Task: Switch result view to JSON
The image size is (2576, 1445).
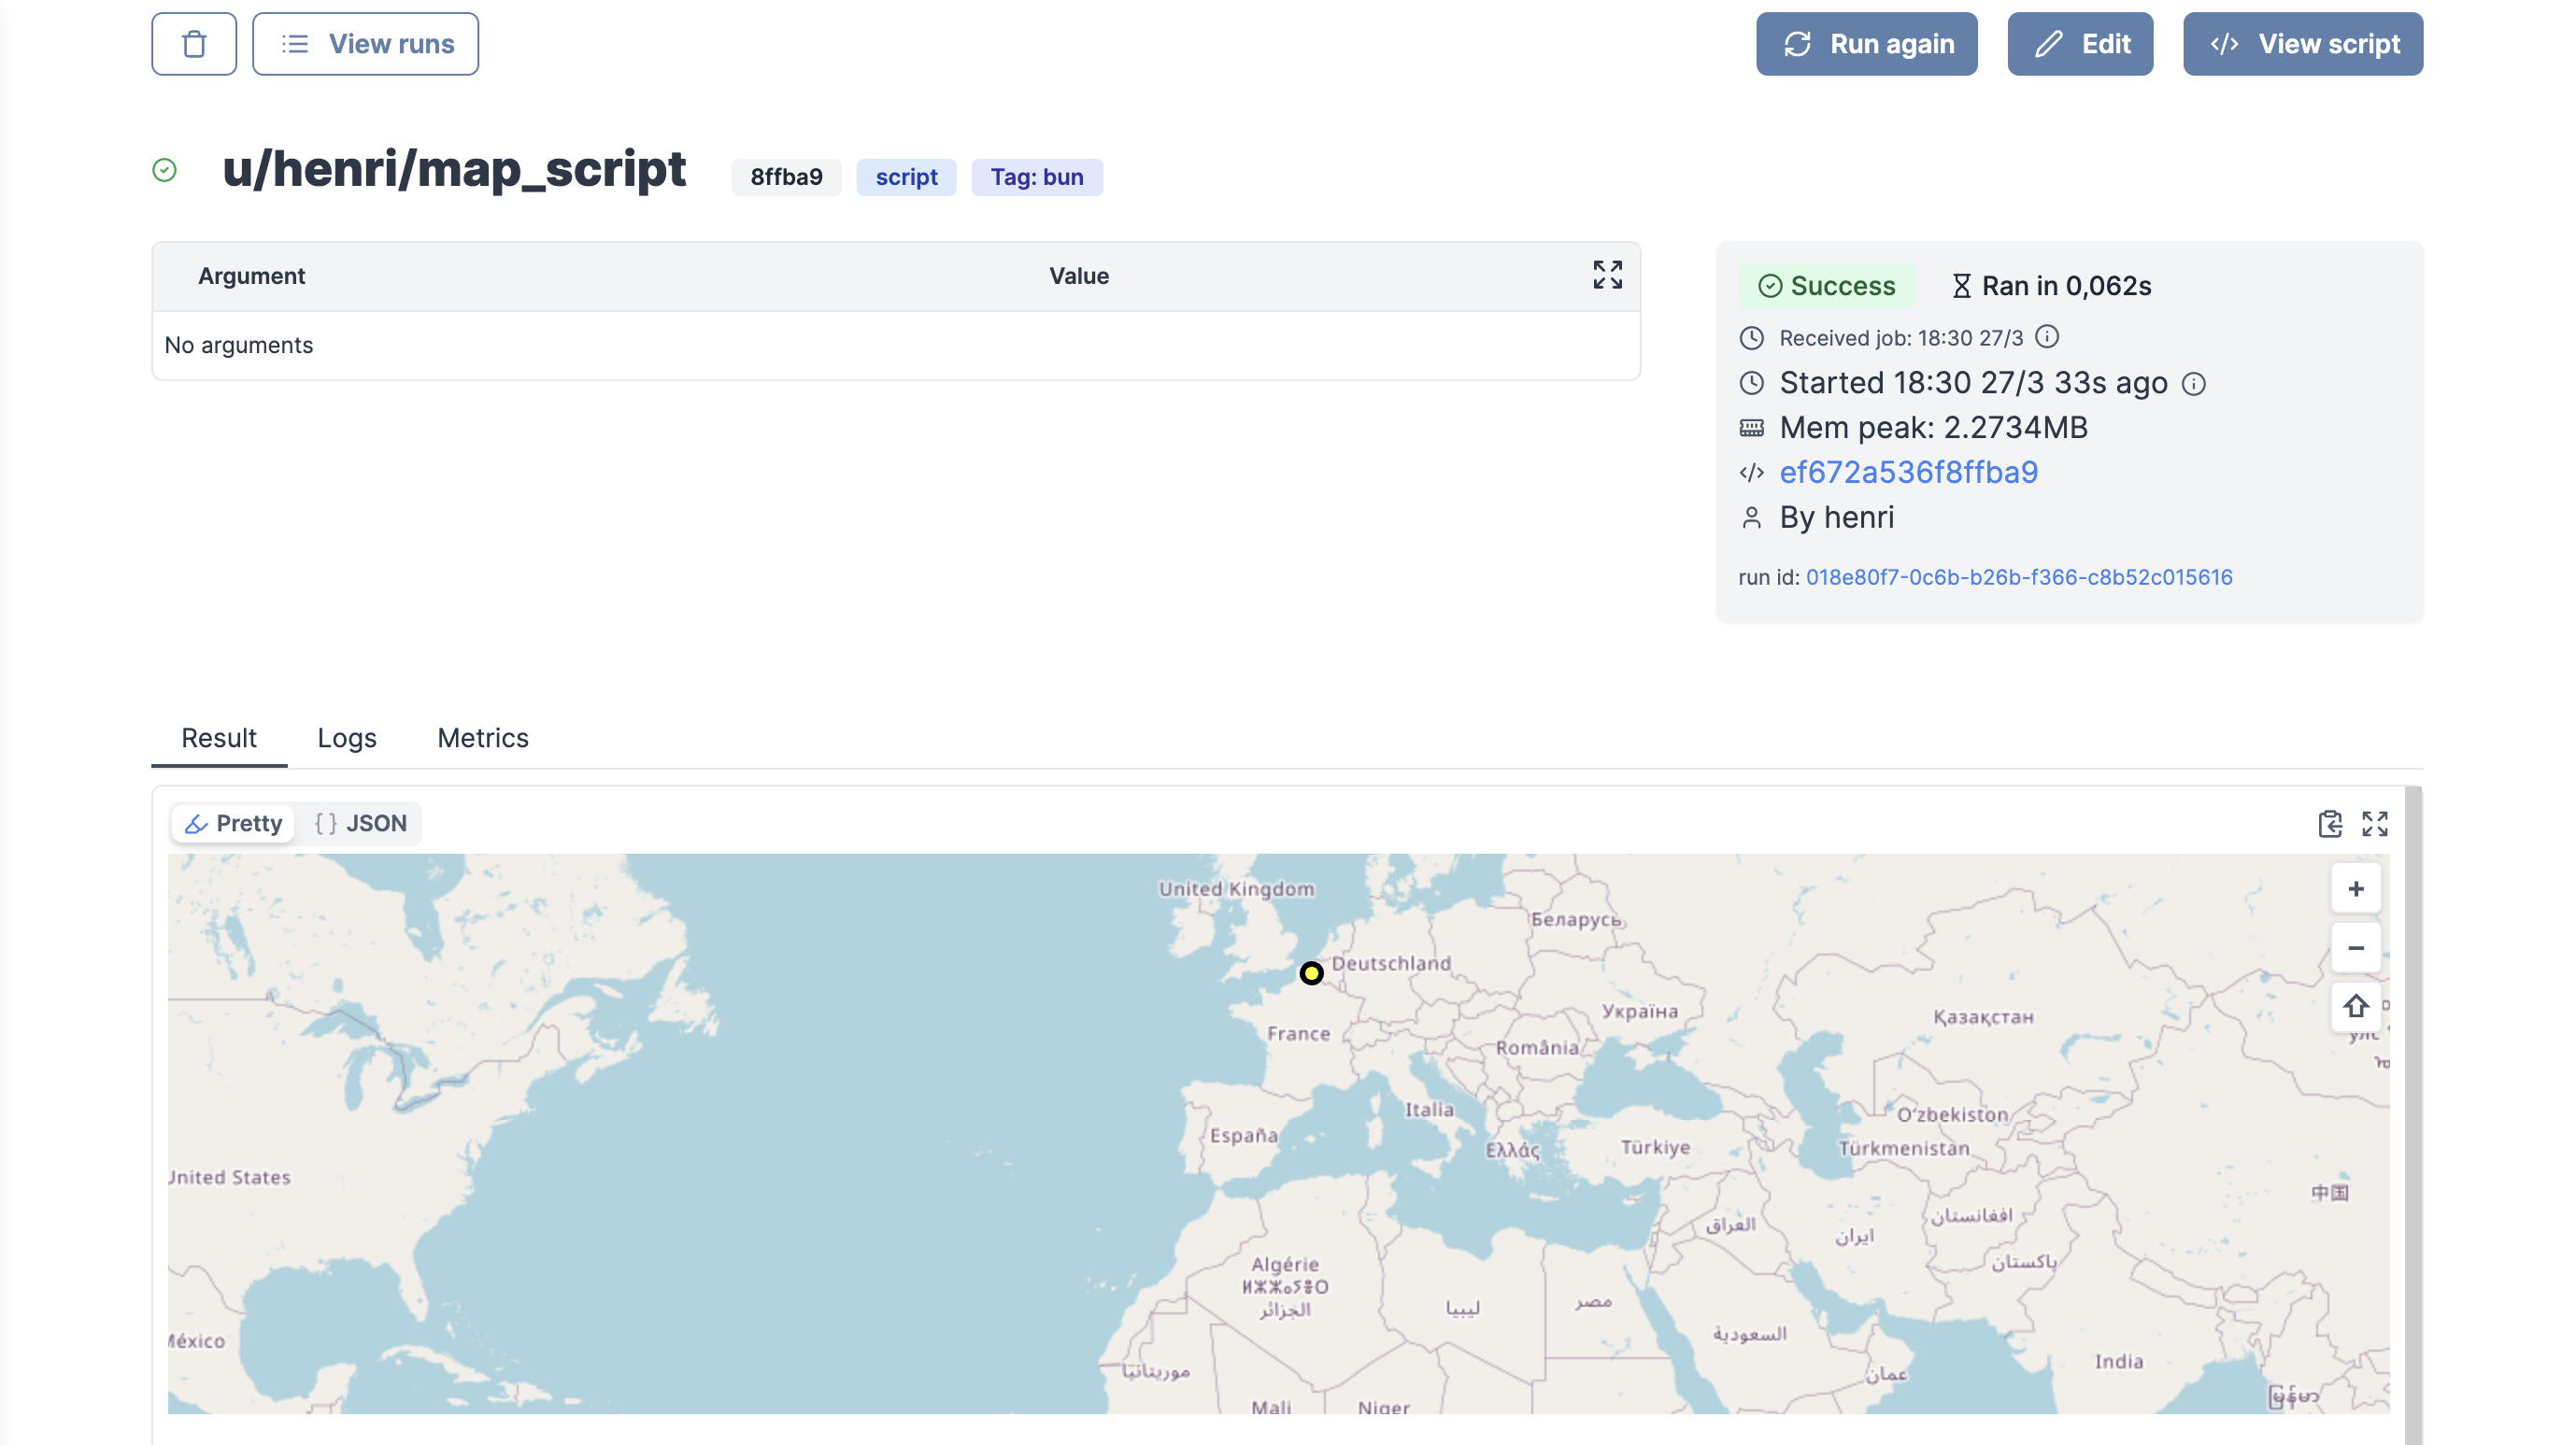Action: 360,823
